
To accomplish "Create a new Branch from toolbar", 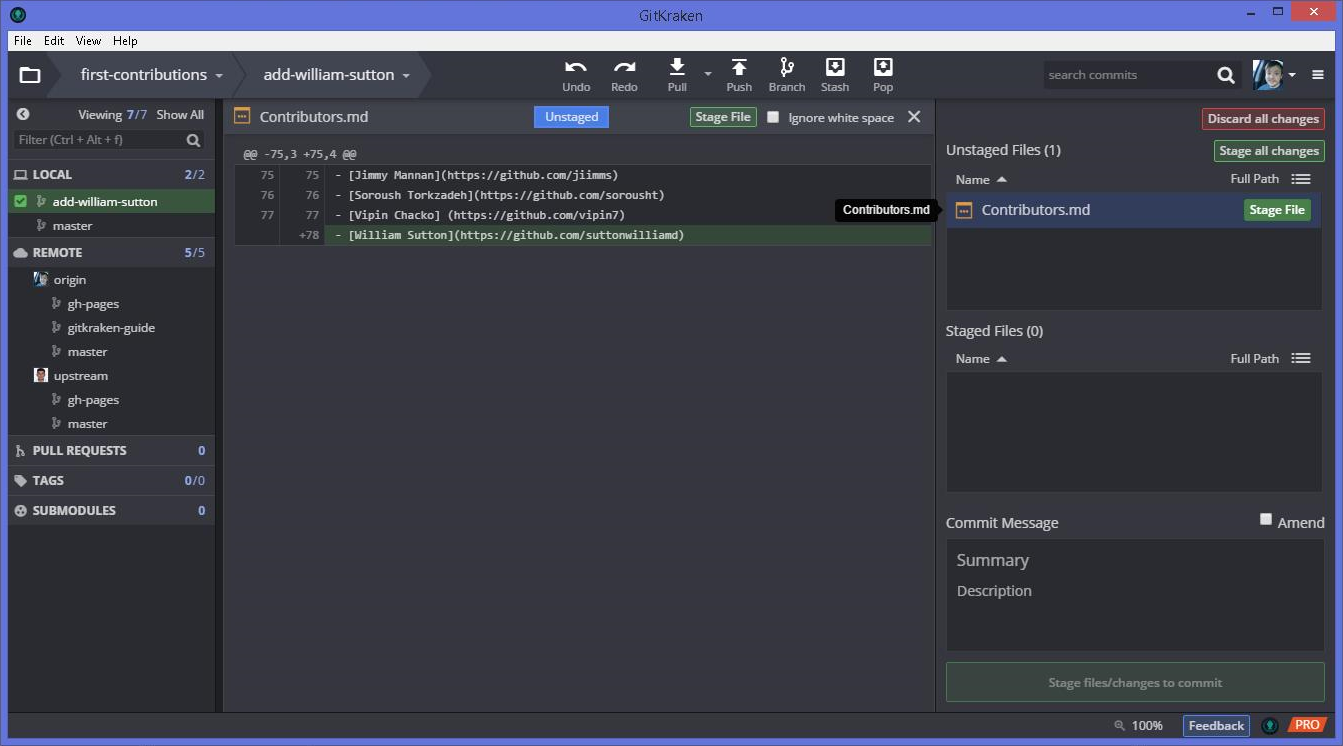I will click(x=787, y=67).
